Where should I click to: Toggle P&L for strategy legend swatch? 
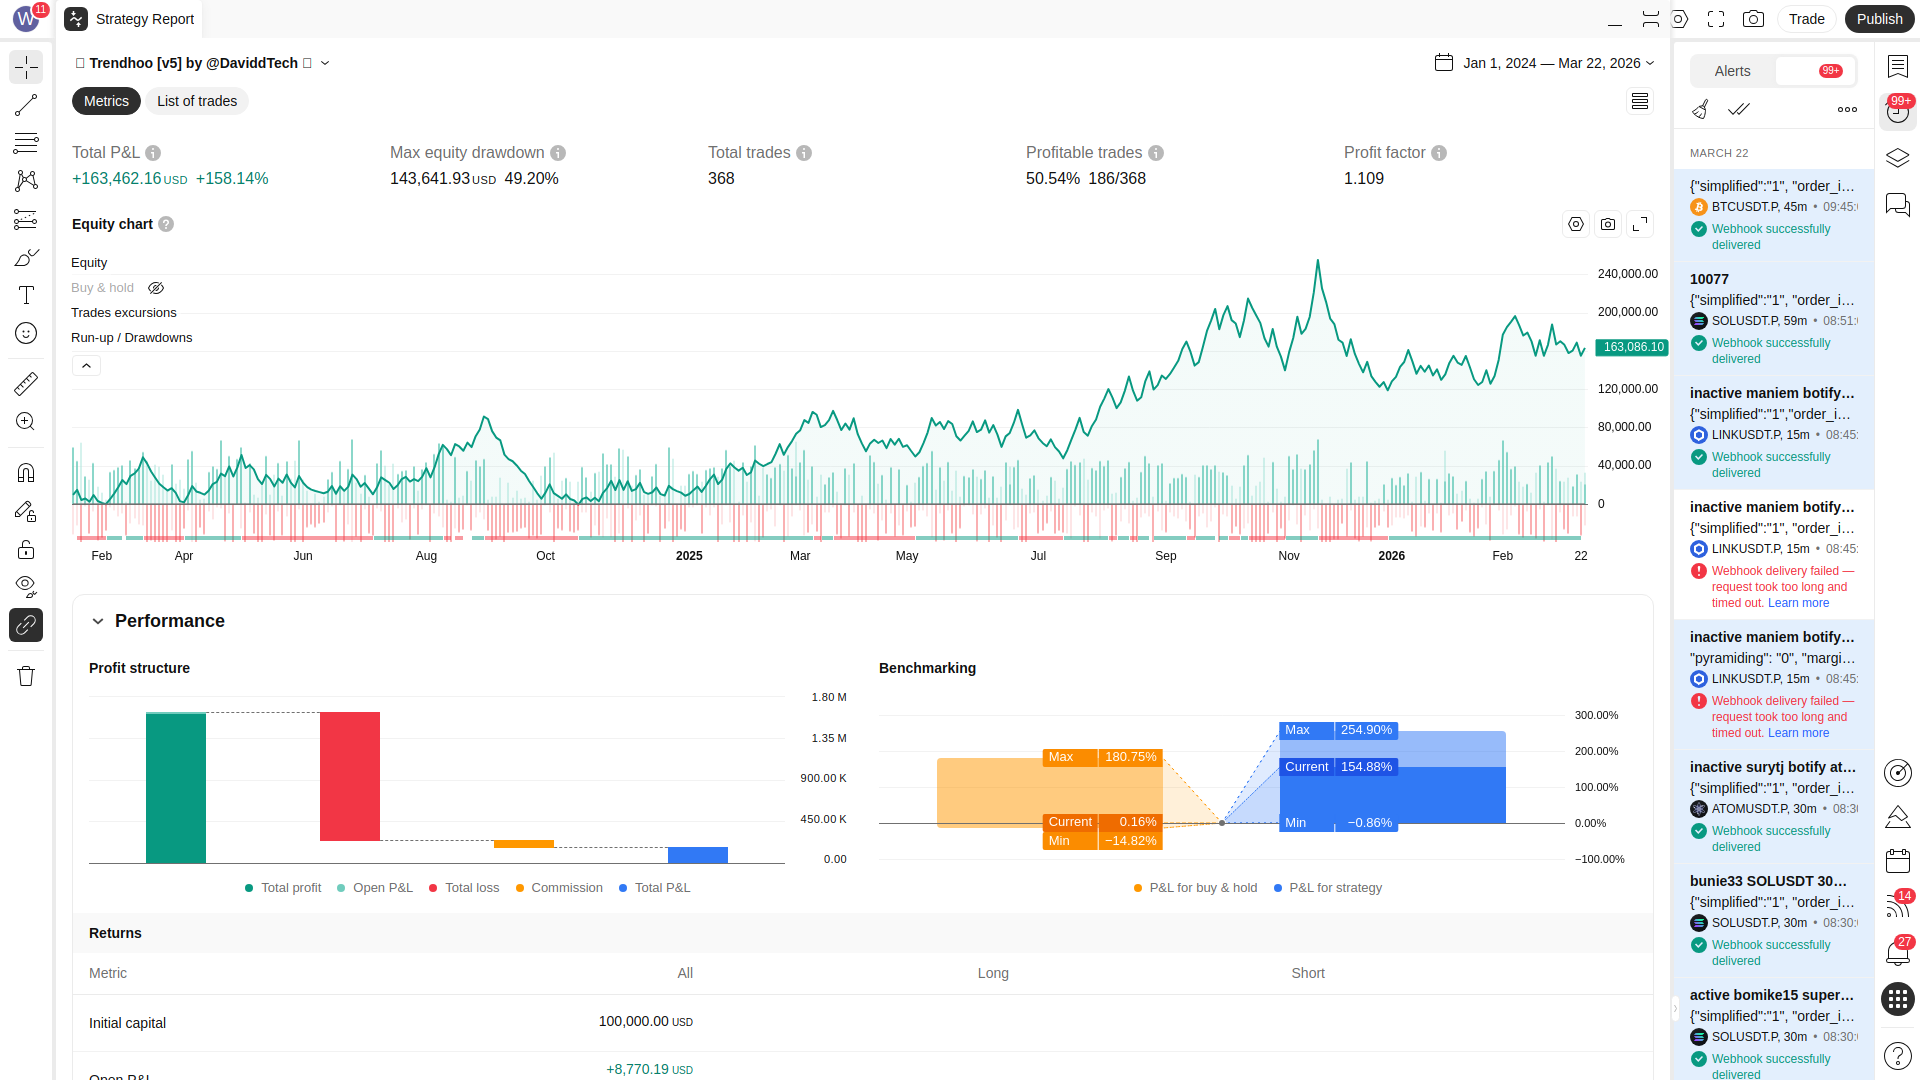pos(1278,888)
